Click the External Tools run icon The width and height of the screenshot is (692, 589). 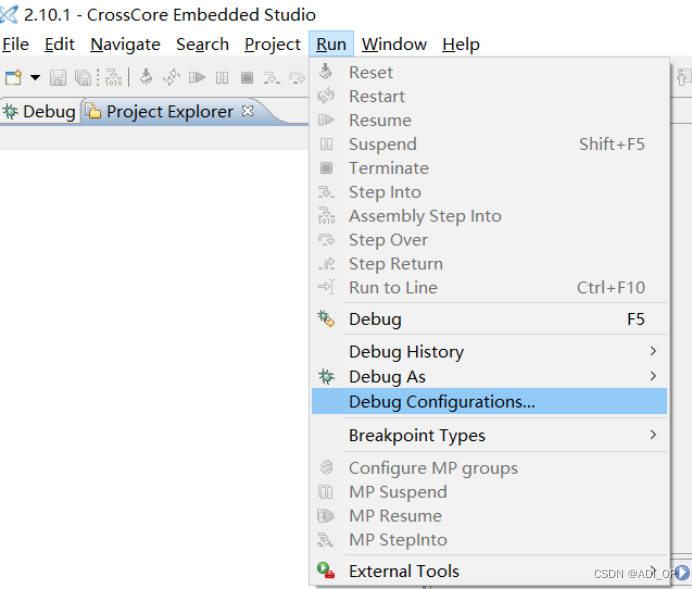coord(326,570)
